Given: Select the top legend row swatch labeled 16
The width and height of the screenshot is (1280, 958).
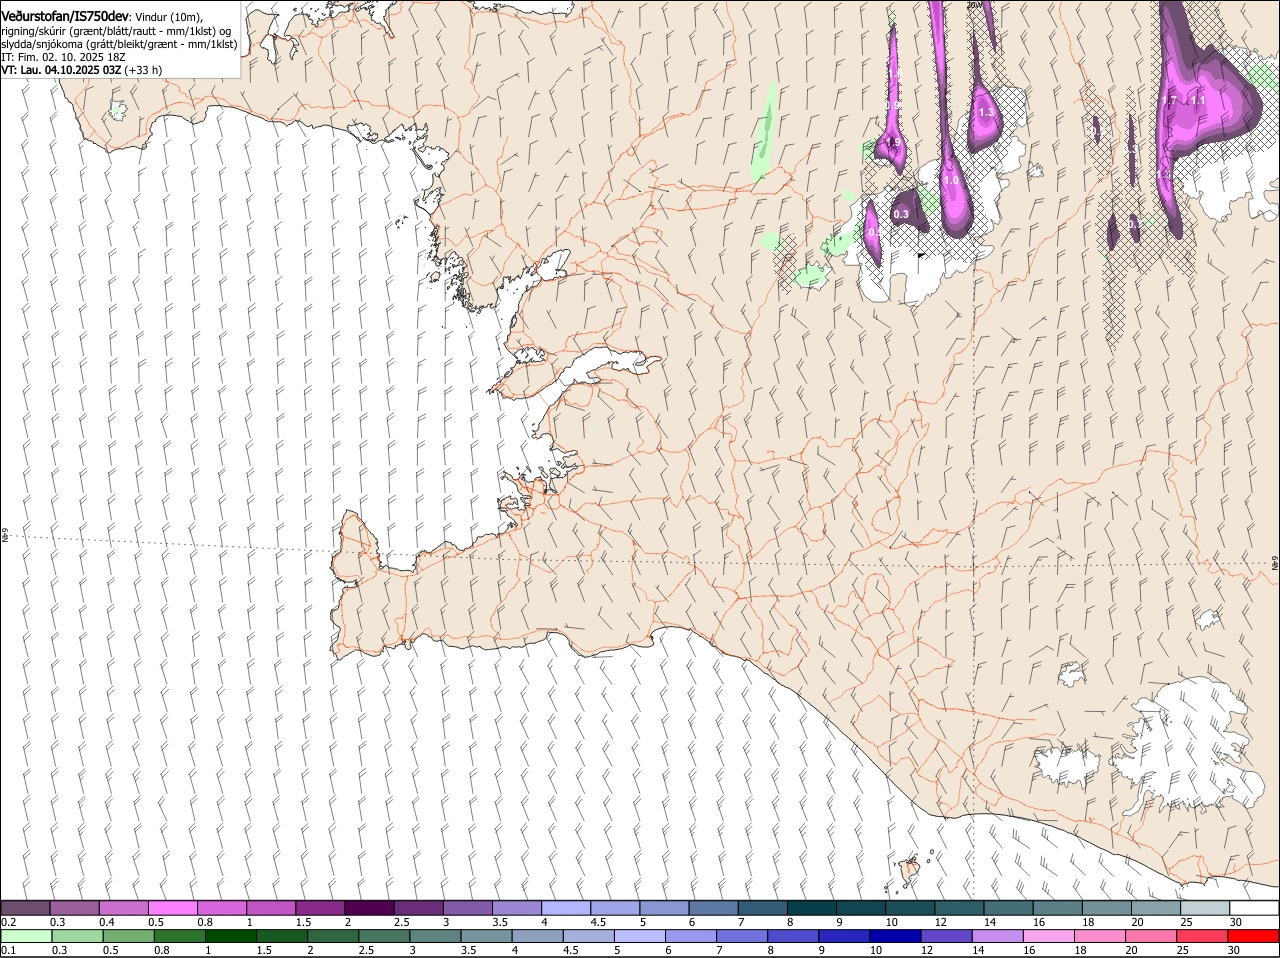Looking at the screenshot, I should [1057, 908].
